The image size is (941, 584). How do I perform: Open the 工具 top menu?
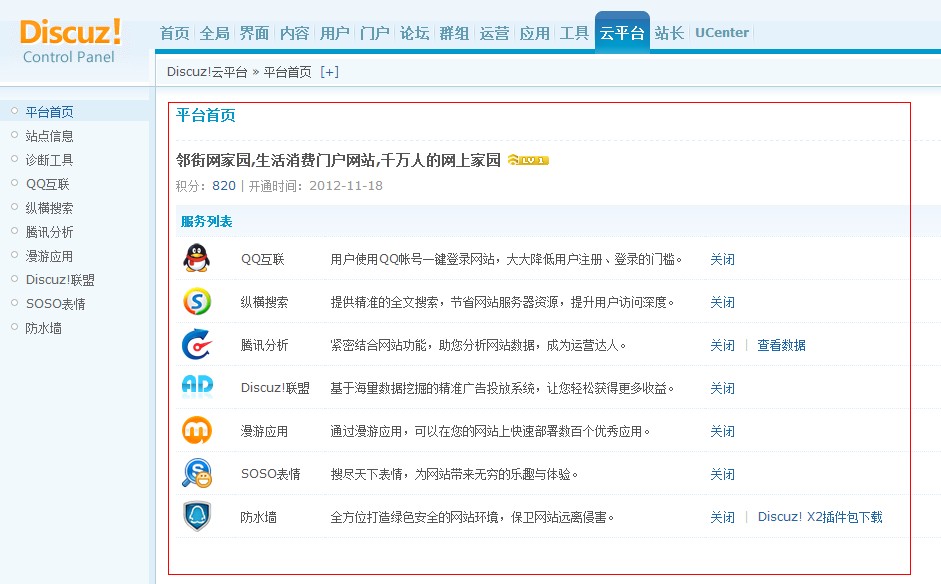(574, 33)
